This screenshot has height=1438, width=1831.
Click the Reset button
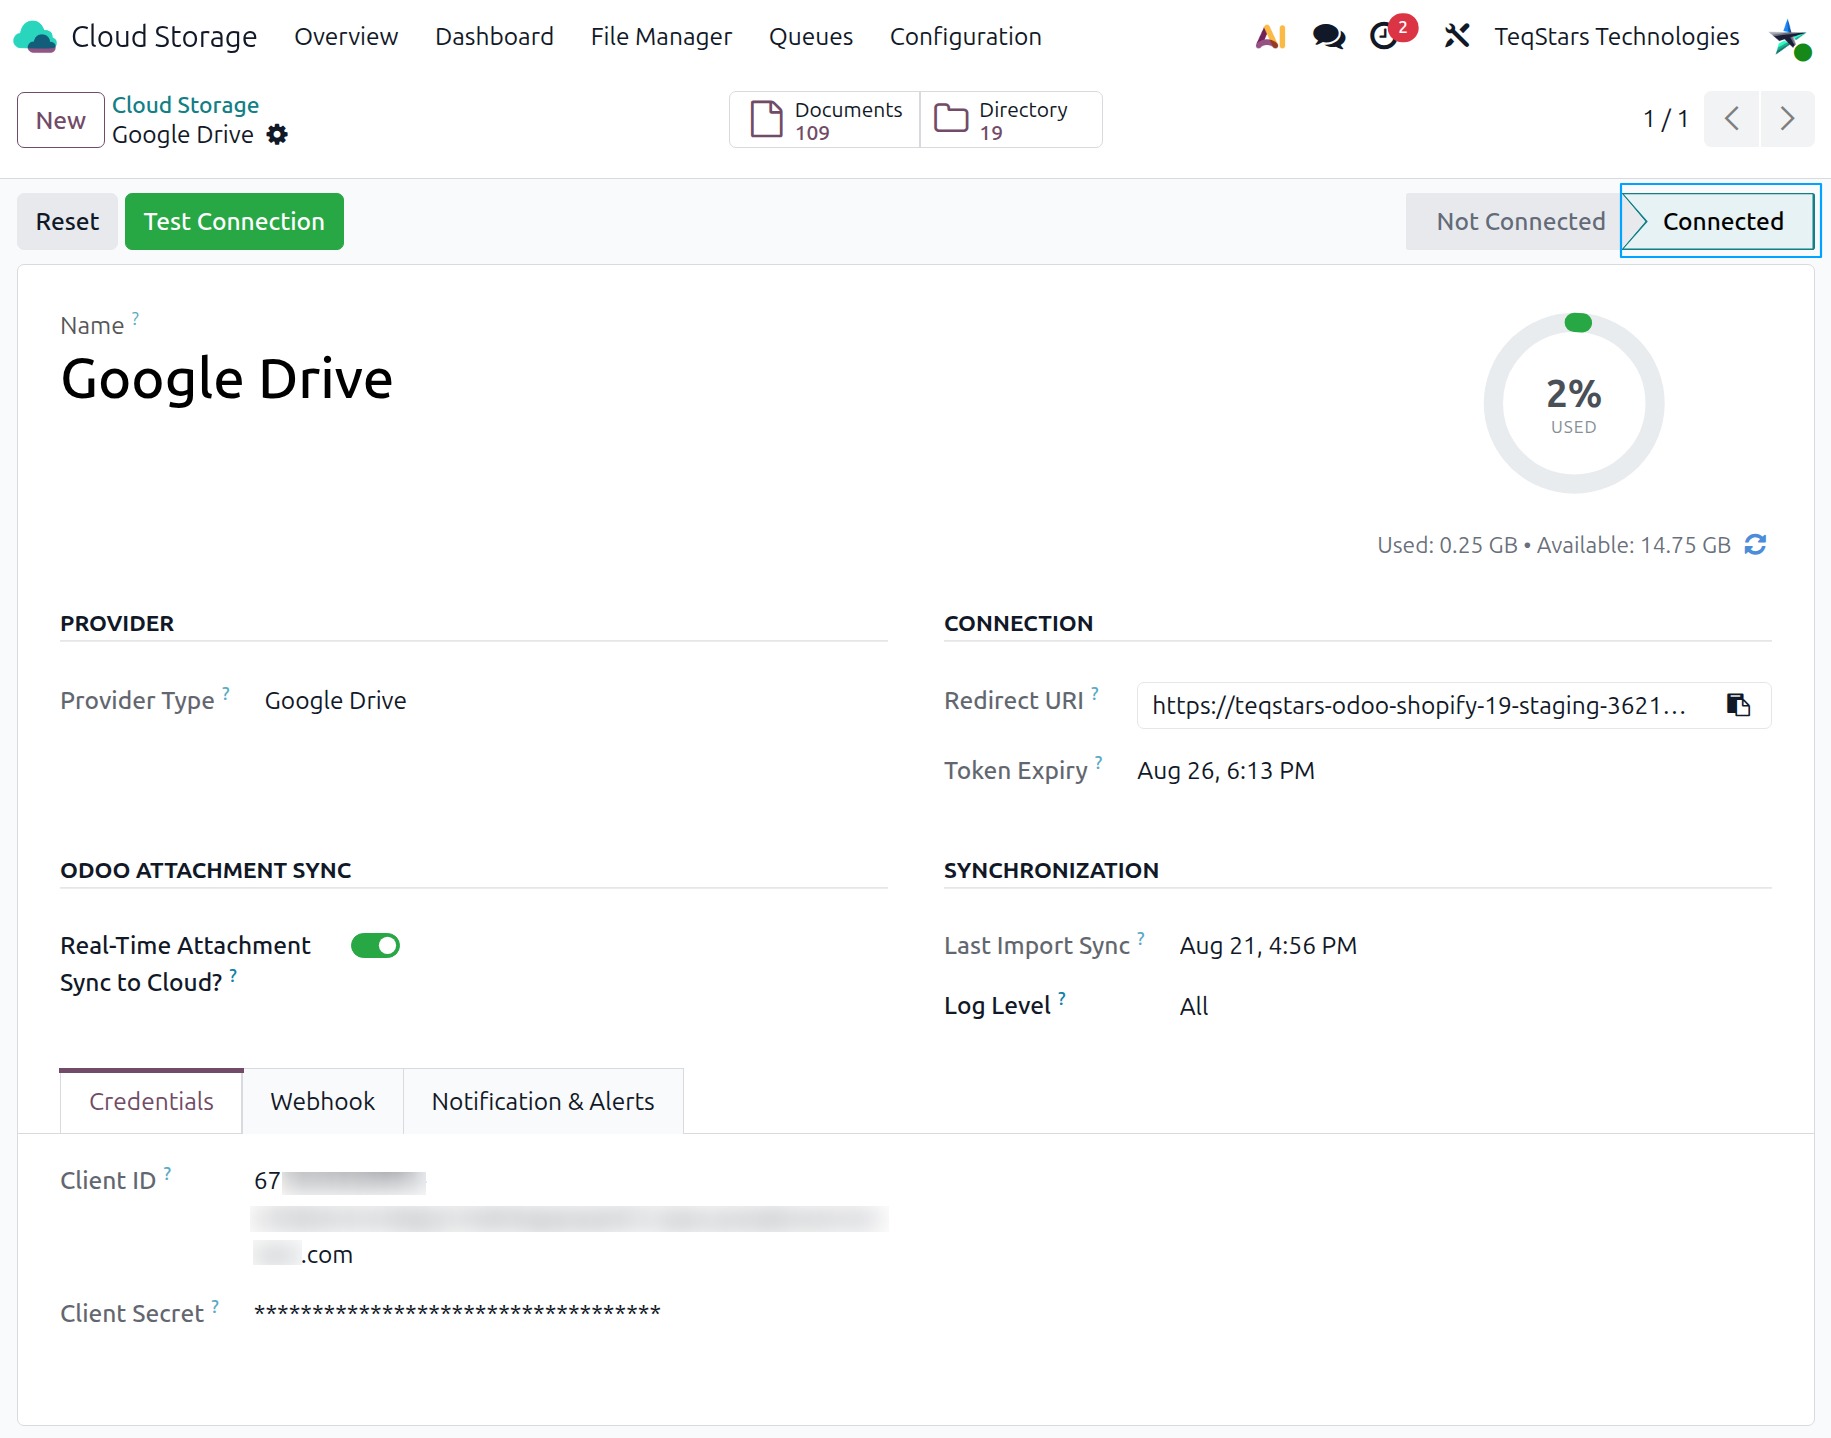pyautogui.click(x=67, y=222)
